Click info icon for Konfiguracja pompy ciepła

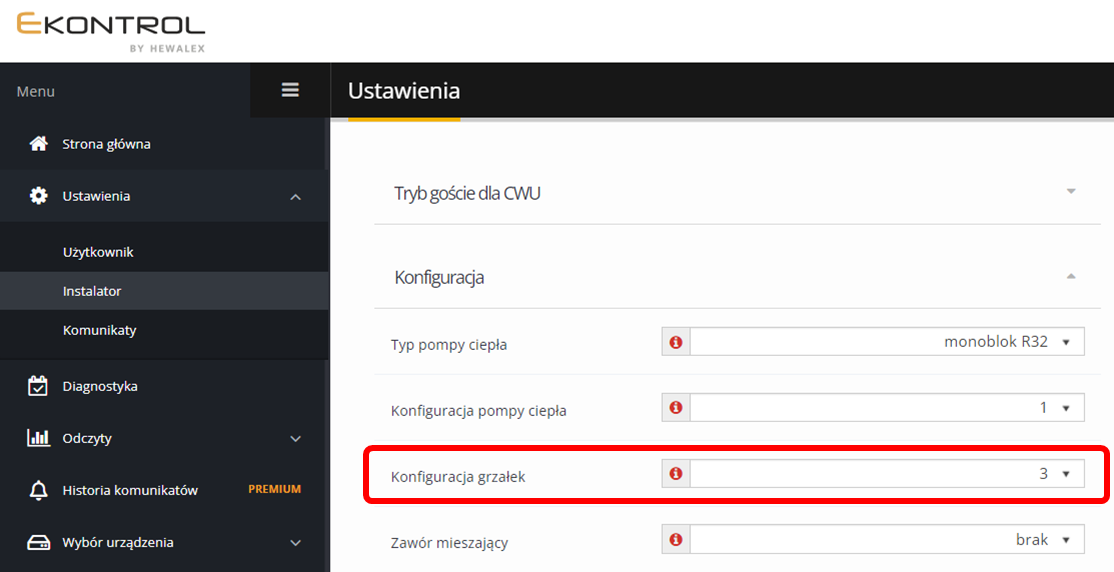click(676, 408)
